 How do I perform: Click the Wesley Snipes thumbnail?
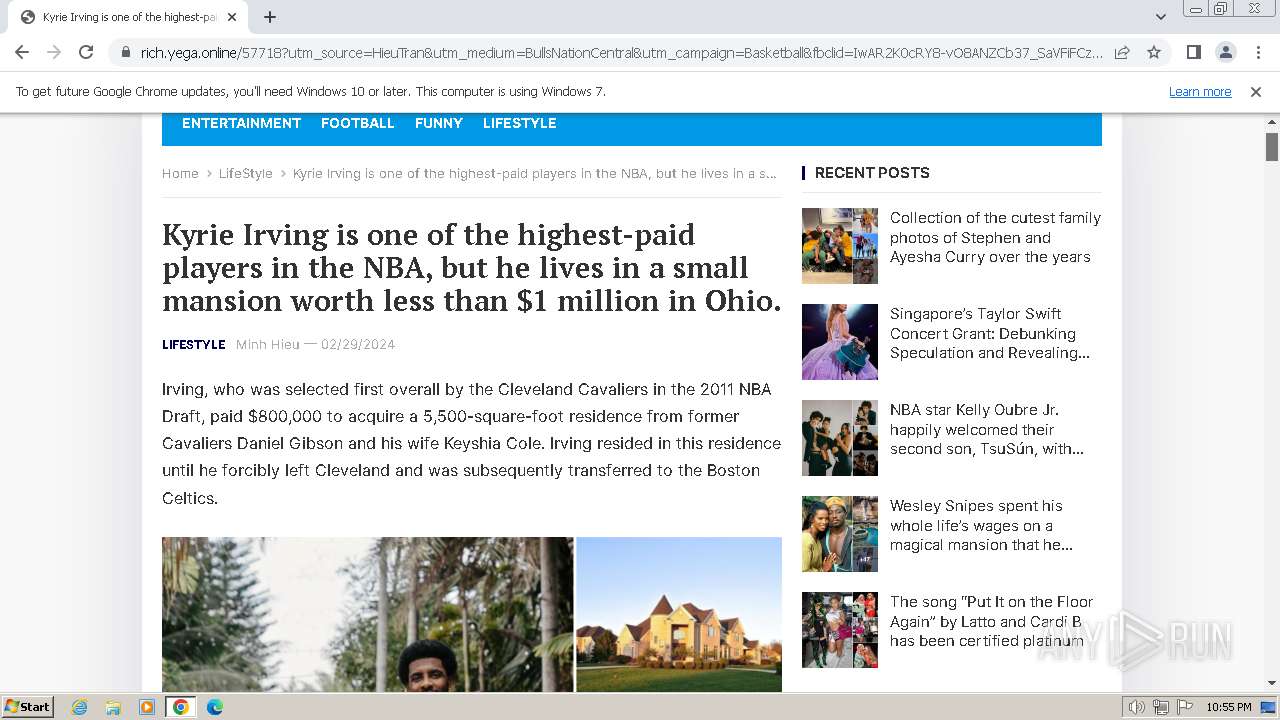(840, 534)
